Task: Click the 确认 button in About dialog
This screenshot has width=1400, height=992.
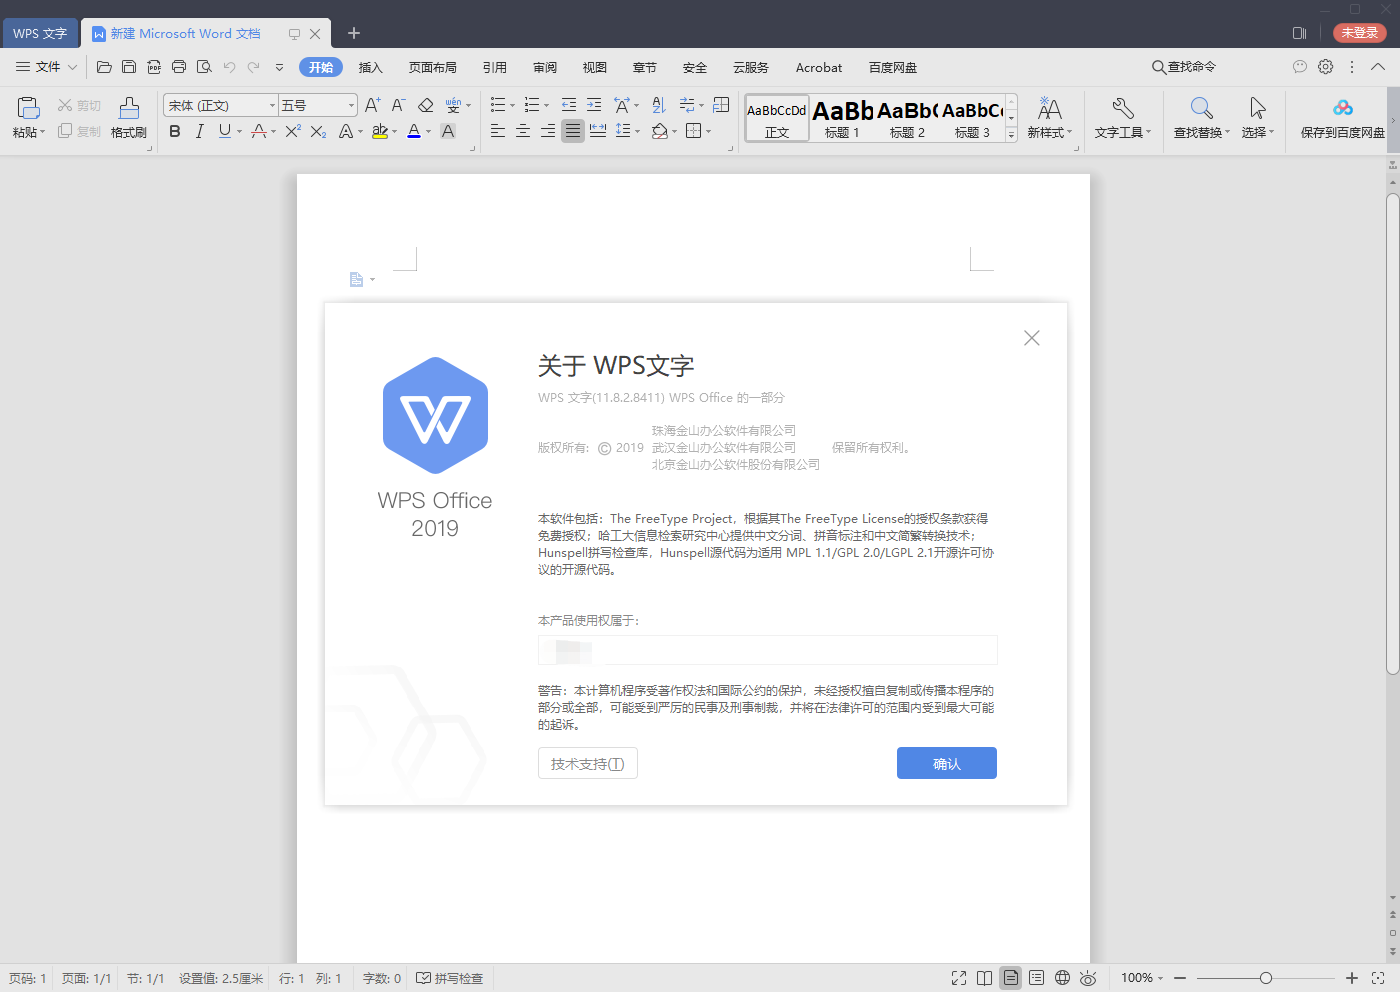Action: tap(946, 763)
